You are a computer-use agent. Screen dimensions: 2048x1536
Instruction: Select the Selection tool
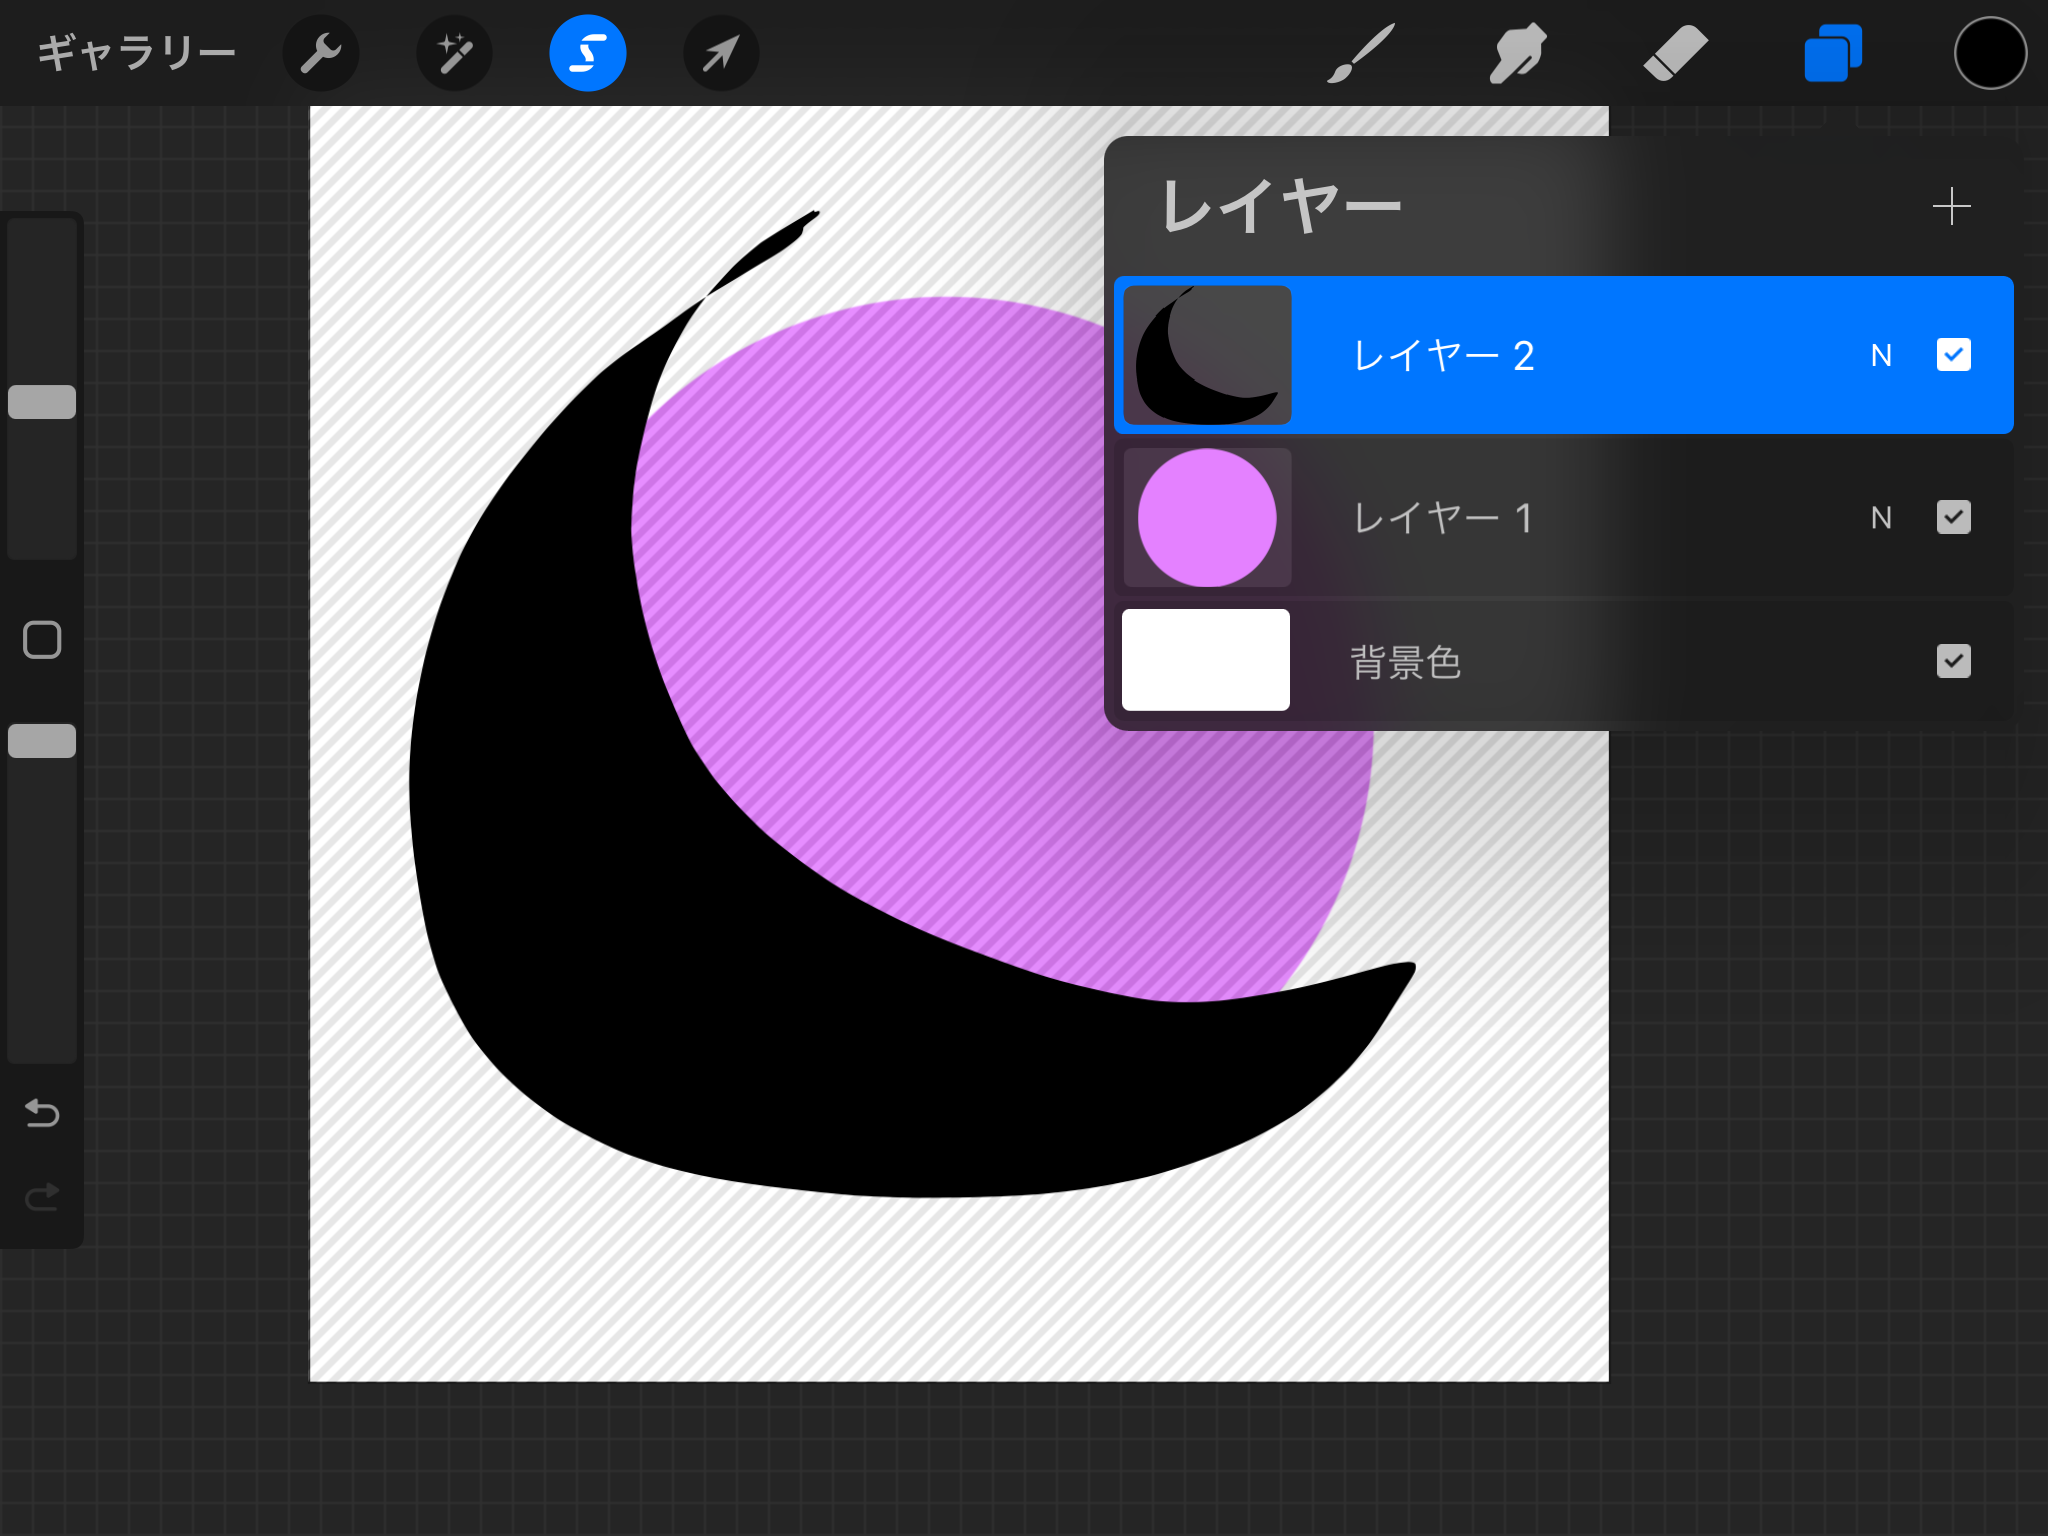pos(587,52)
